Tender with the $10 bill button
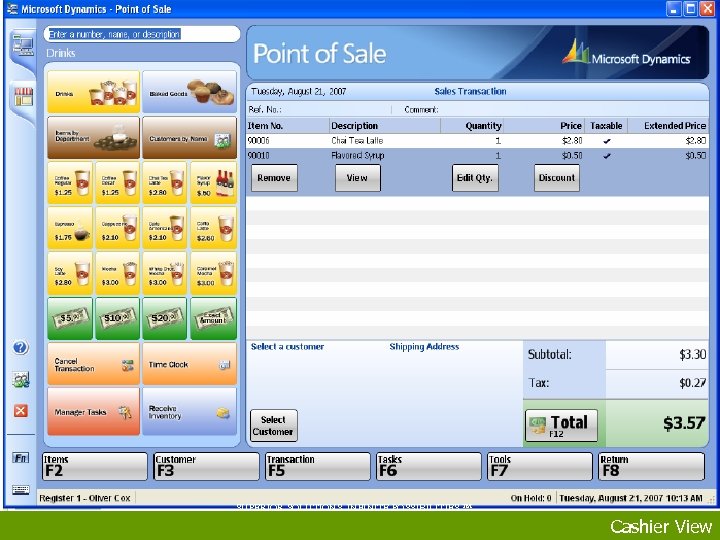Image resolution: width=720 pixels, height=540 pixels. click(118, 319)
